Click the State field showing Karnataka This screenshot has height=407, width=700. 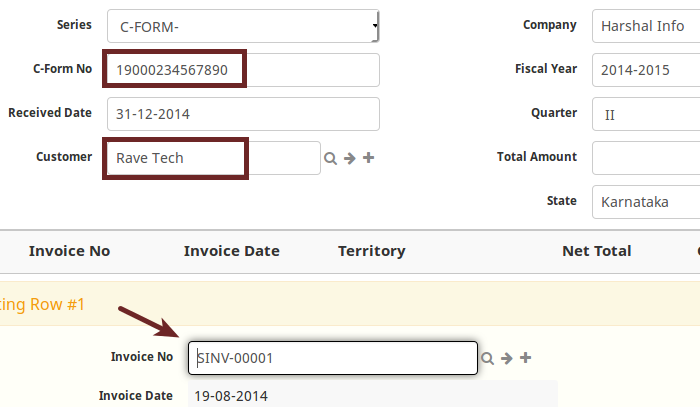pos(645,202)
